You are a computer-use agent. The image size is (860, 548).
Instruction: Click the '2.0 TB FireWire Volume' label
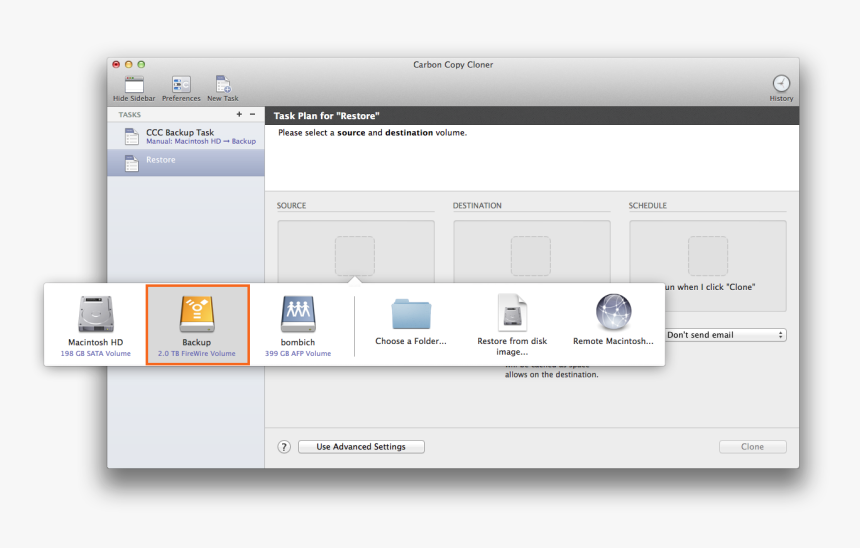click(197, 353)
